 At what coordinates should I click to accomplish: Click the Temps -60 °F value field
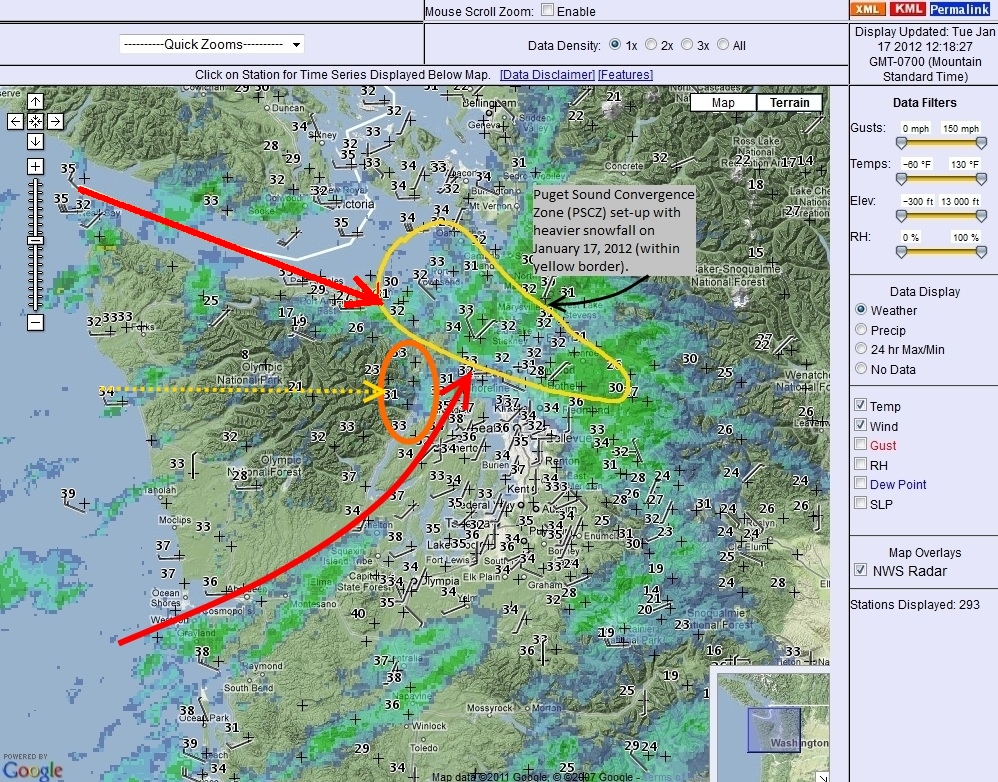pos(916,164)
